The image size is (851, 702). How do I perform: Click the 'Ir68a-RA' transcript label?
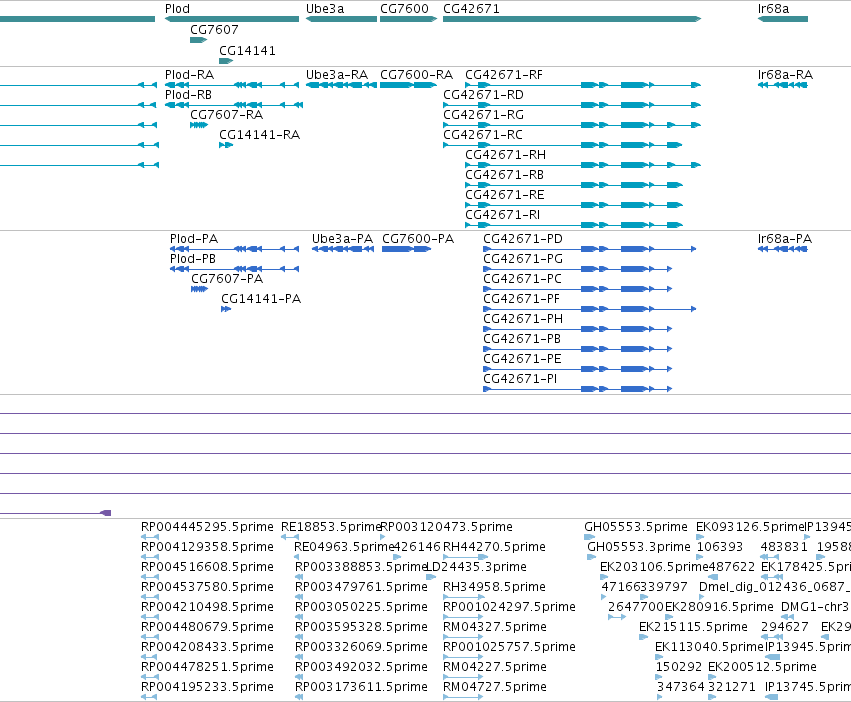click(785, 74)
